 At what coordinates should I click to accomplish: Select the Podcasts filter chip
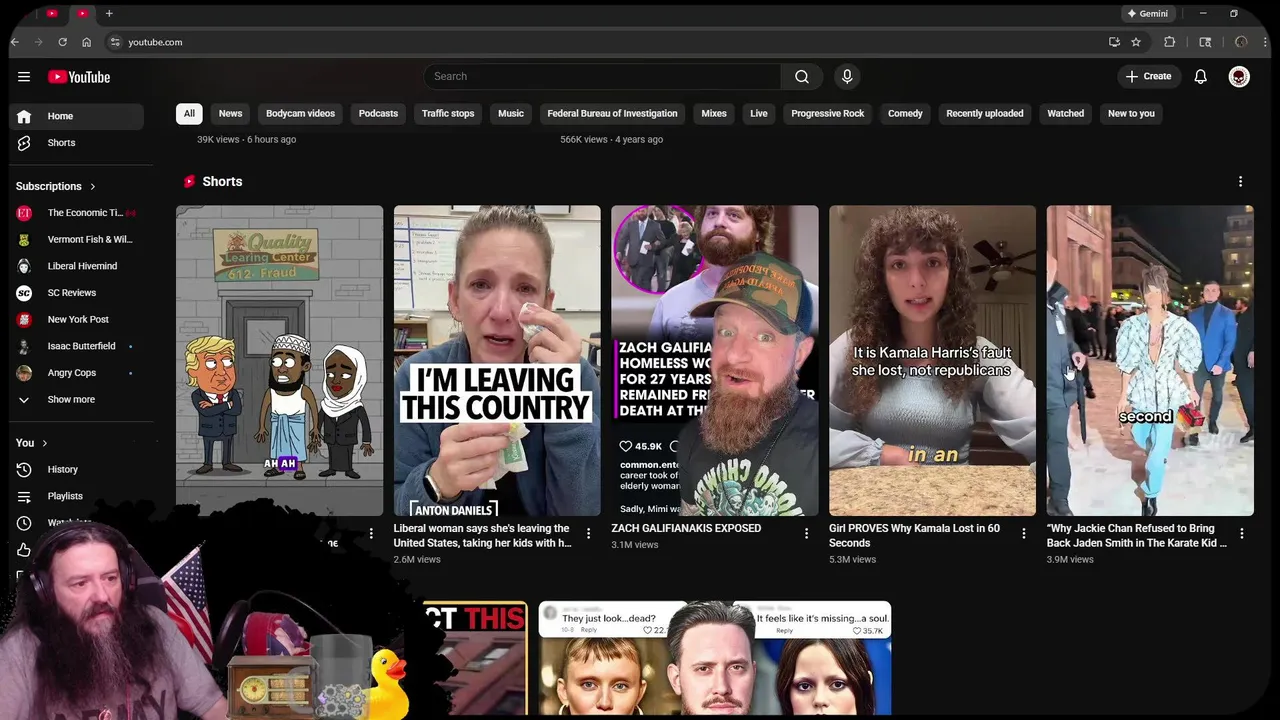pos(378,114)
